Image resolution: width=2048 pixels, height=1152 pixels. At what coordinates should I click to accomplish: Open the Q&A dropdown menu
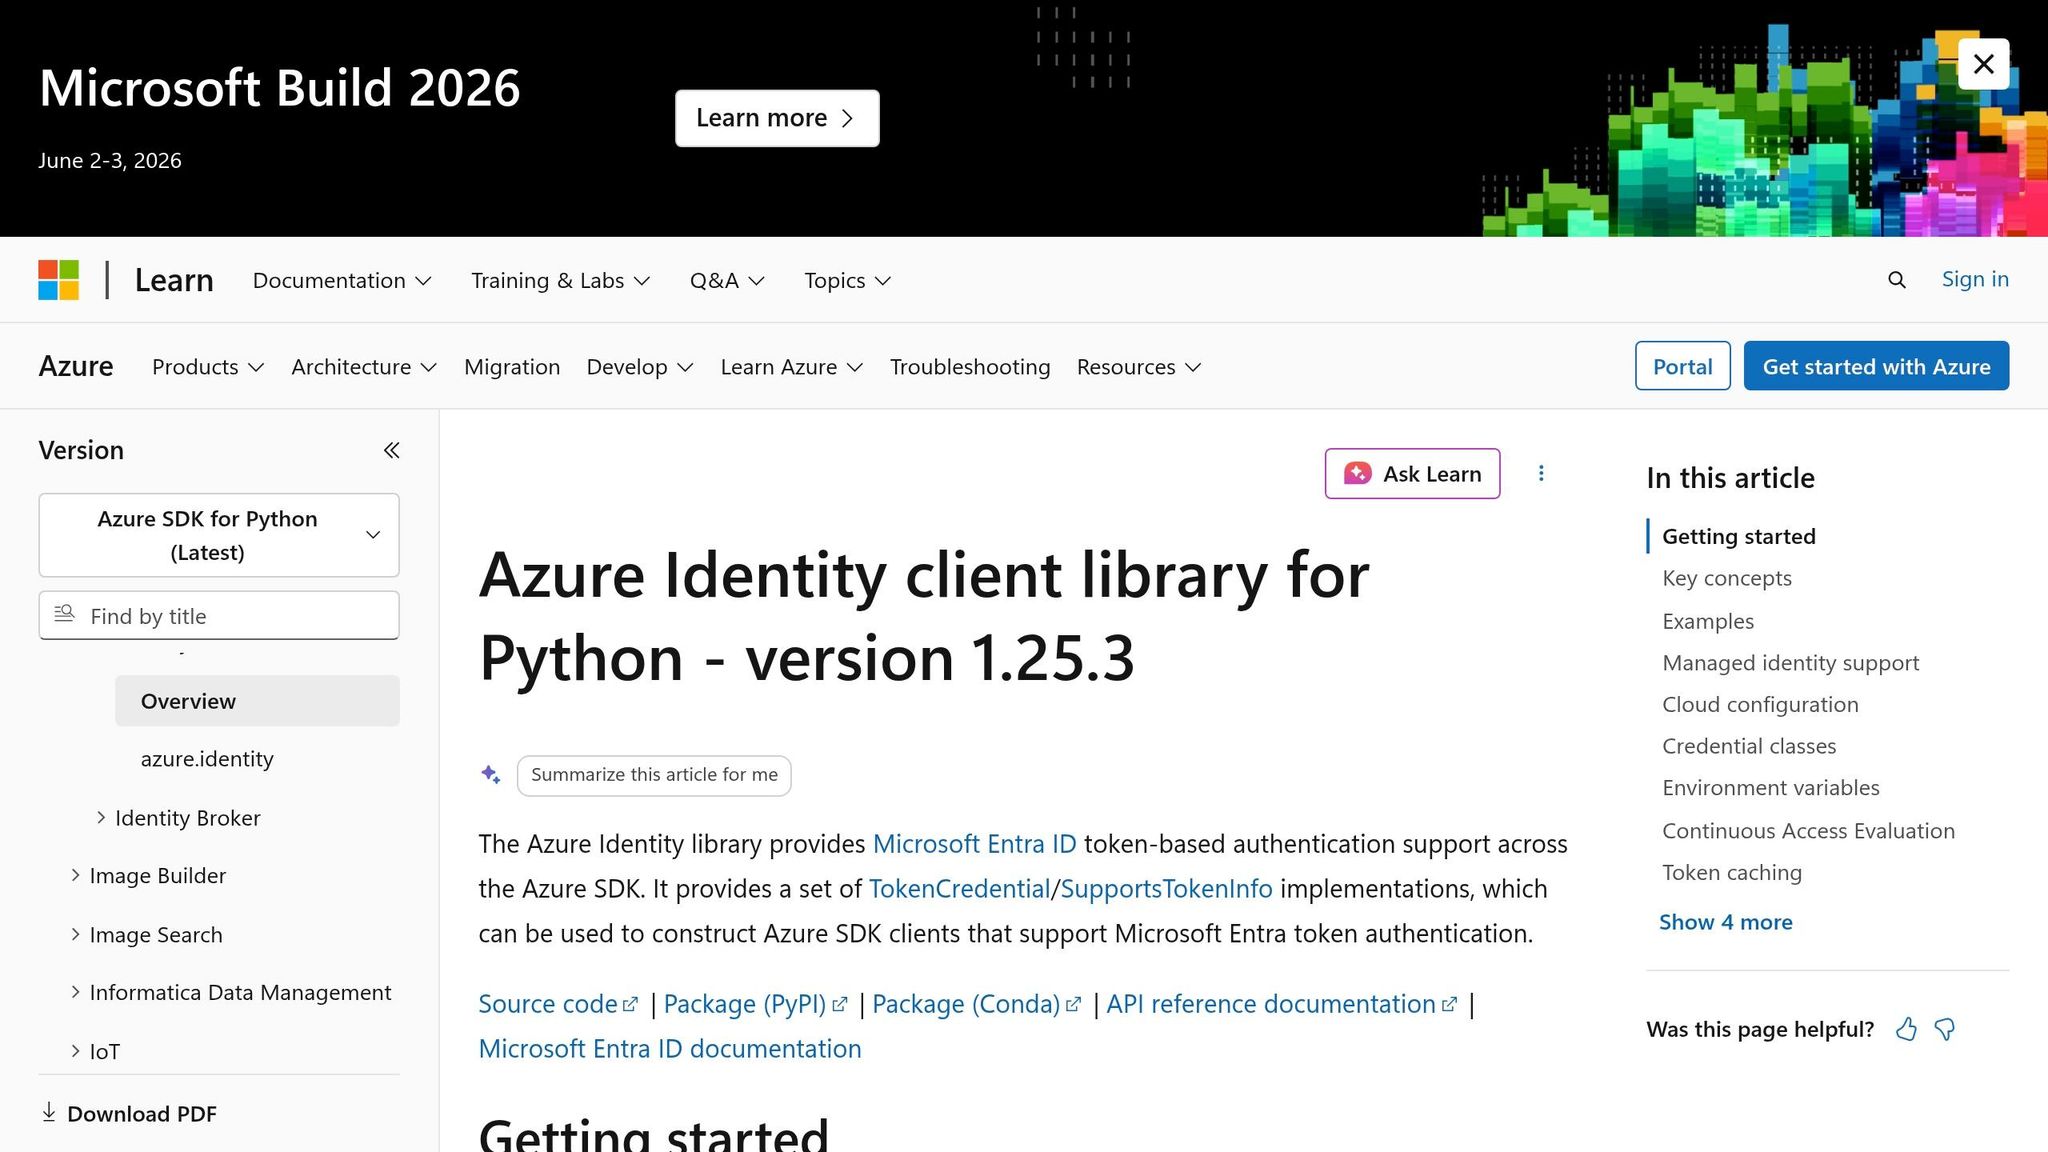tap(727, 281)
